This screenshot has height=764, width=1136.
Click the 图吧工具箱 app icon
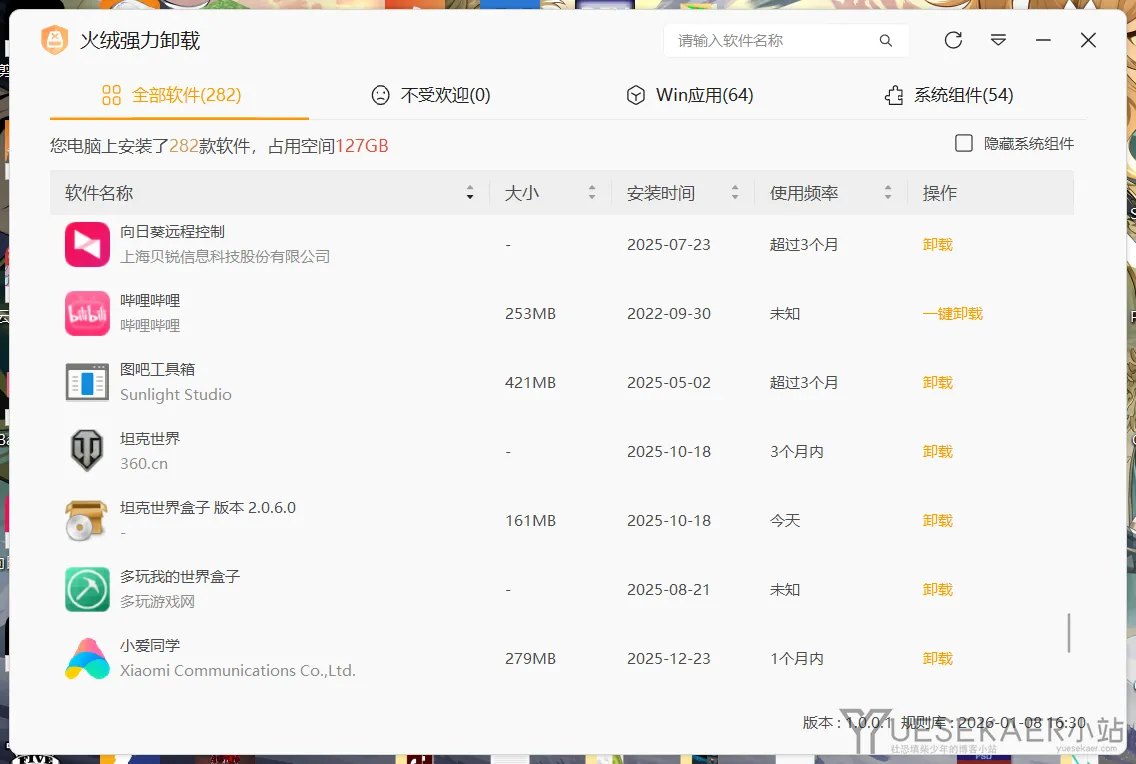point(87,382)
